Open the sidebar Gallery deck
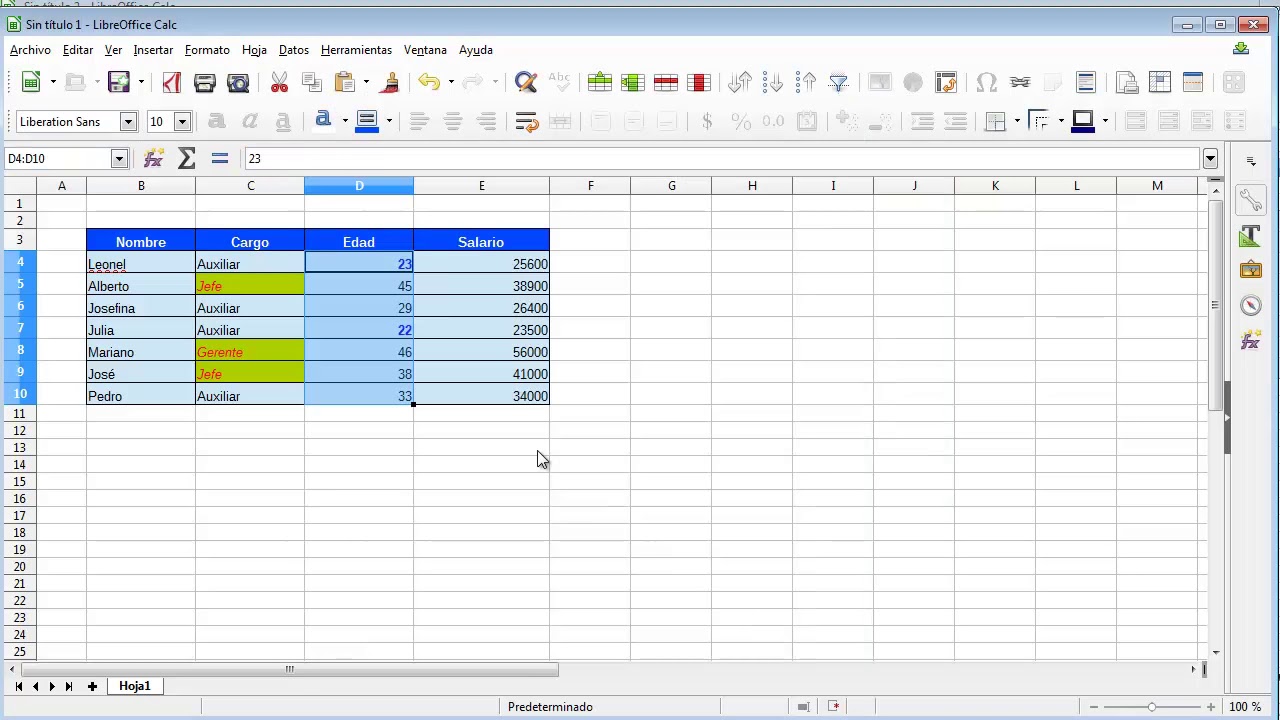This screenshot has height=720, width=1280. (x=1251, y=270)
